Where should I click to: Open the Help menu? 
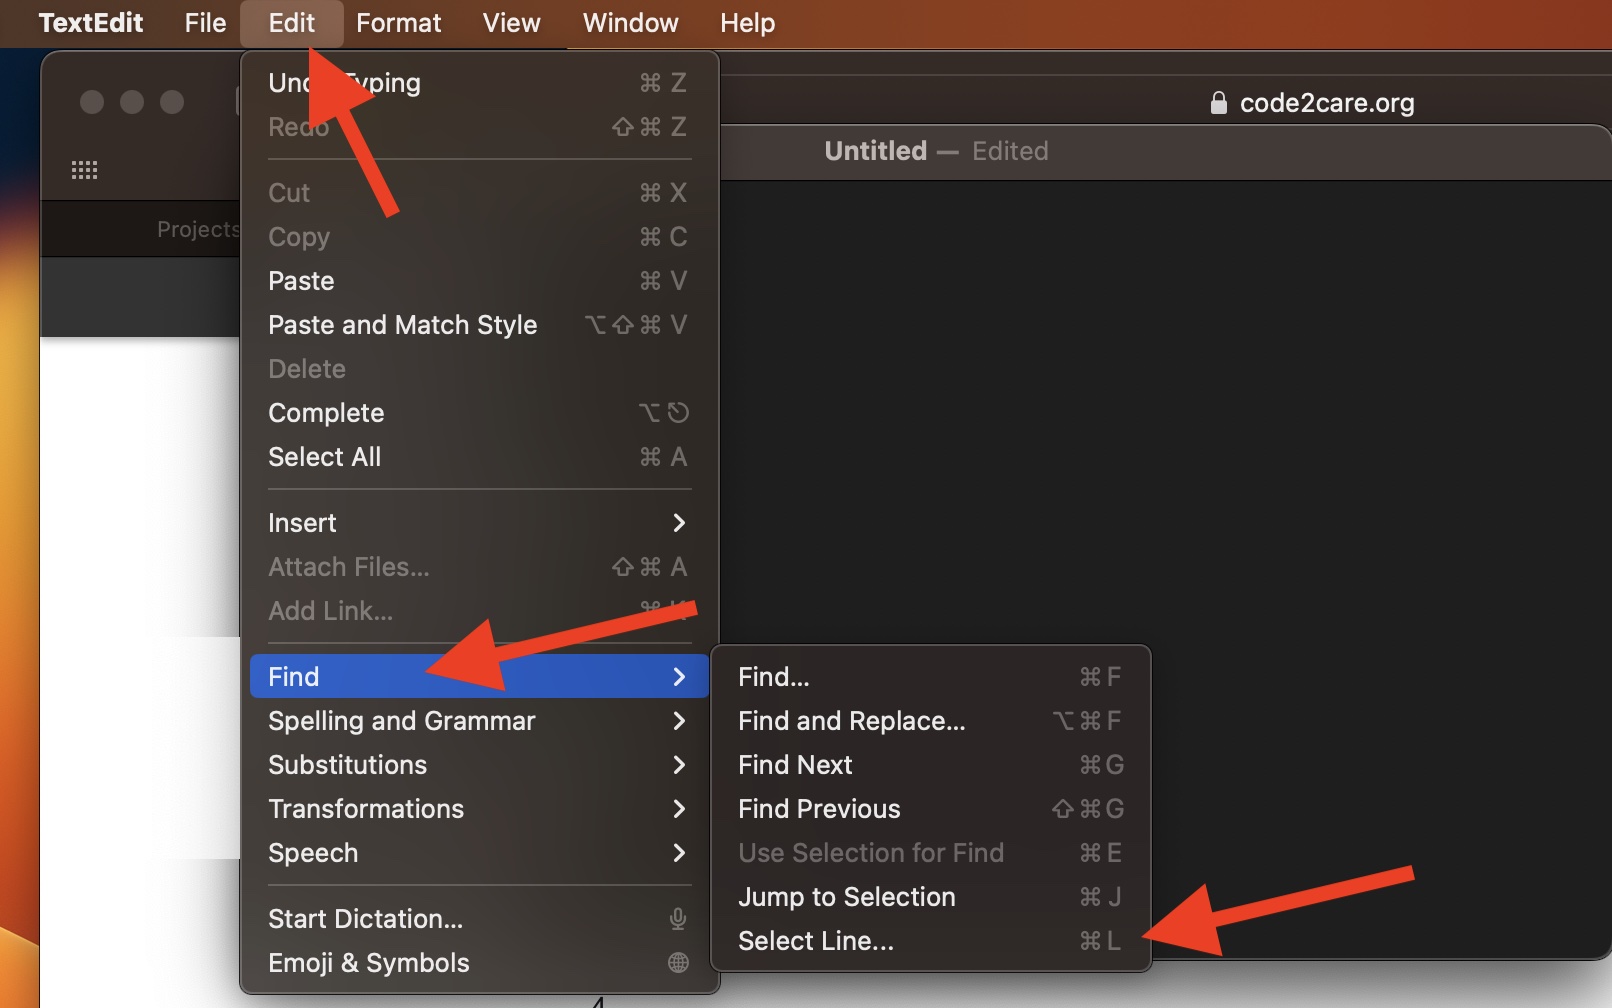[x=746, y=23]
